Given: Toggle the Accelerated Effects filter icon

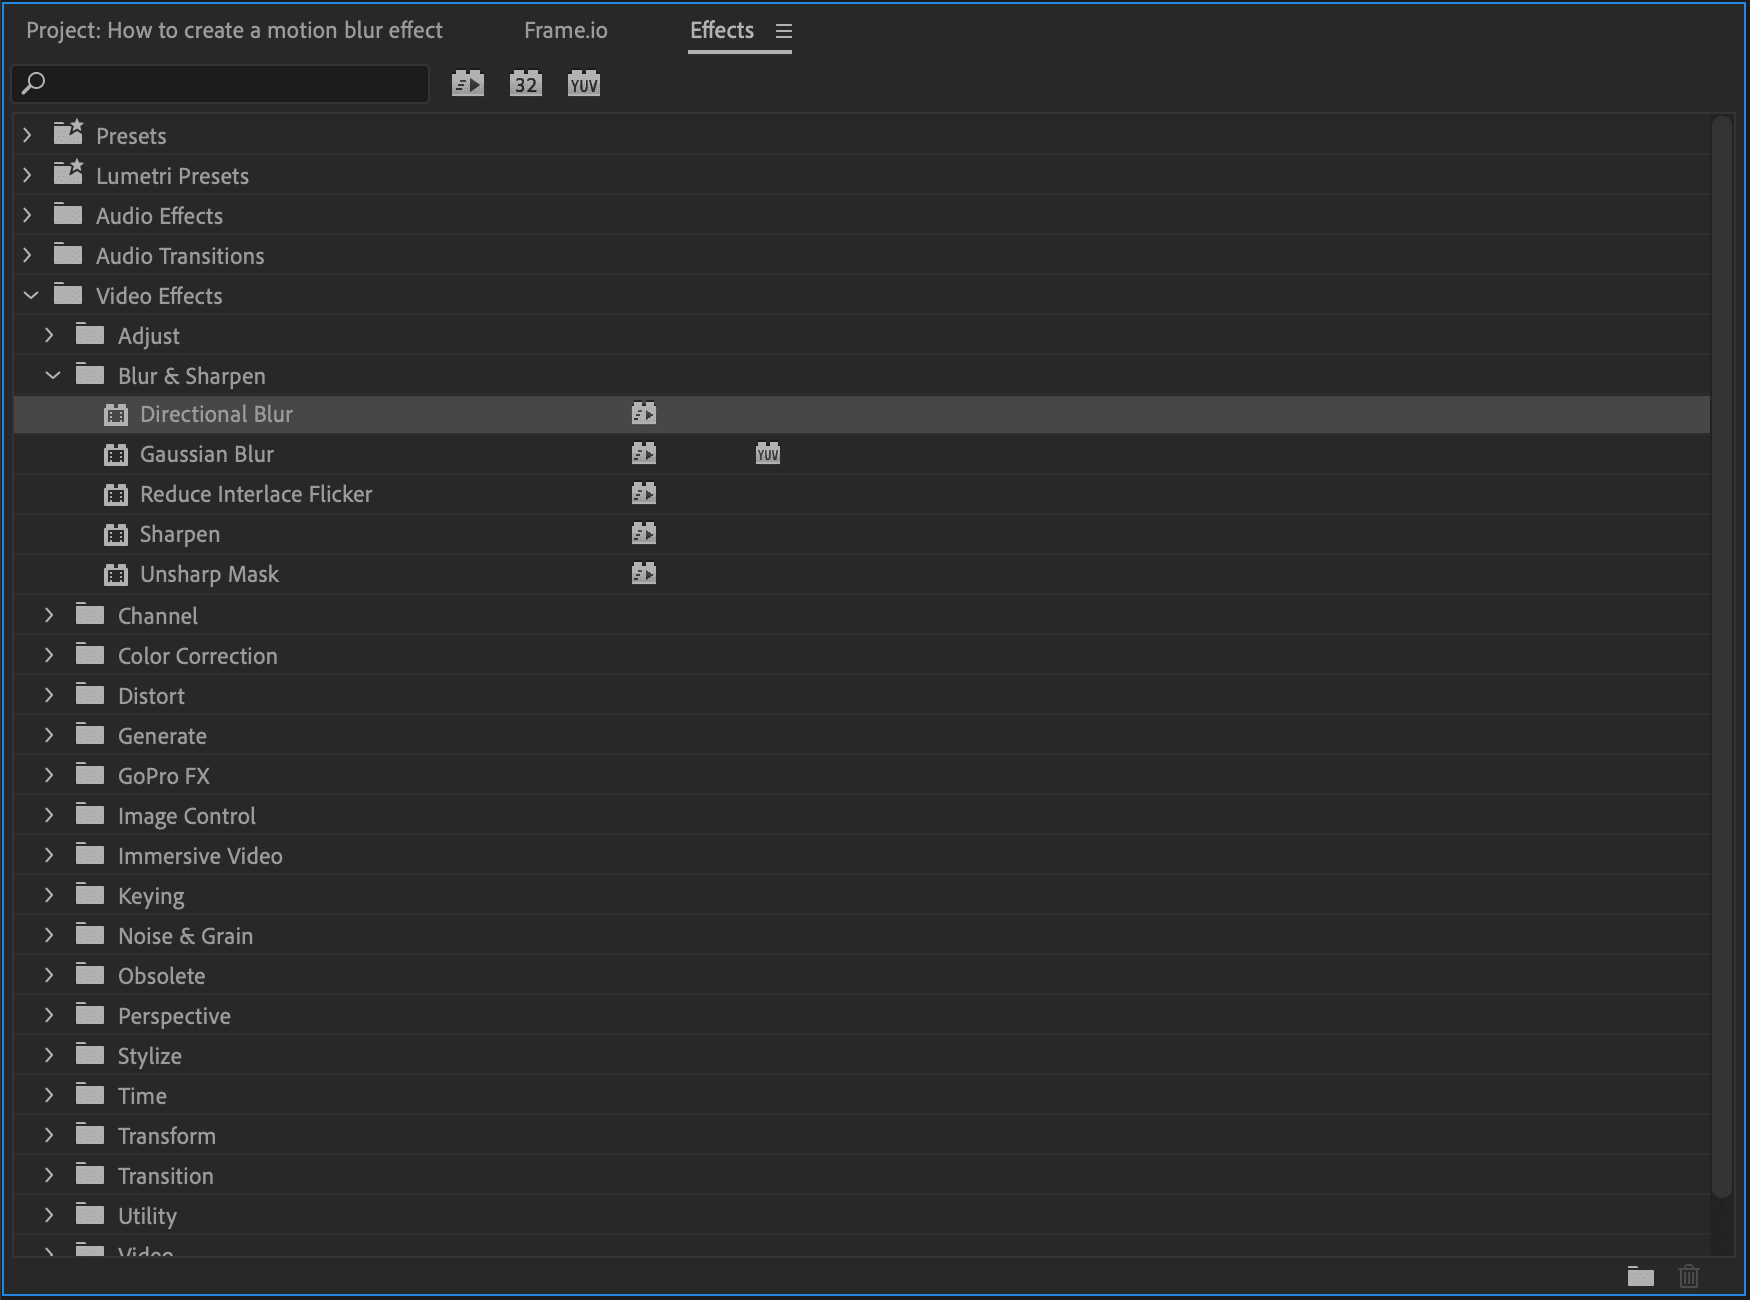Looking at the screenshot, I should coord(467,84).
